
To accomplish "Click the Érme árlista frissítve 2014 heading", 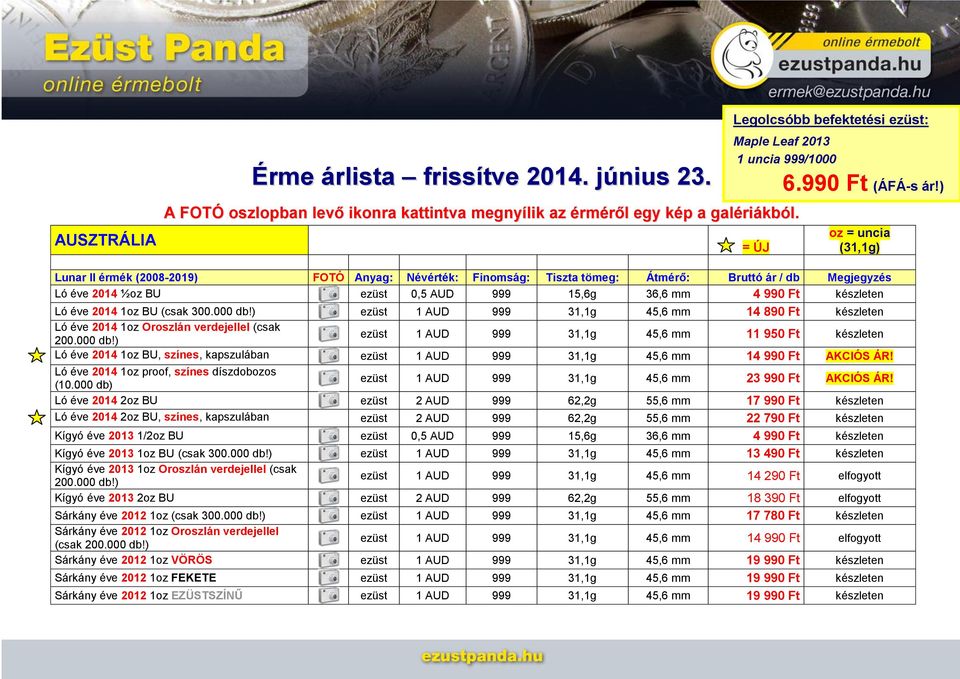I will pyautogui.click(x=481, y=176).
